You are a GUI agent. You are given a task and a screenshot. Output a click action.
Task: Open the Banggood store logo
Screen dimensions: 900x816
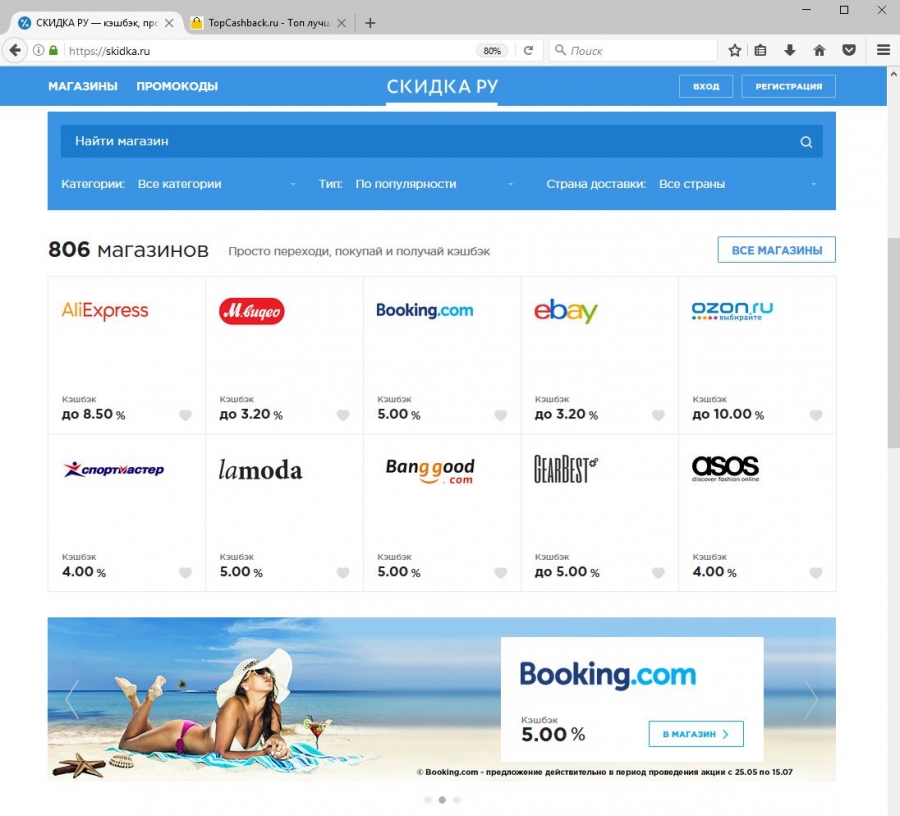point(430,471)
